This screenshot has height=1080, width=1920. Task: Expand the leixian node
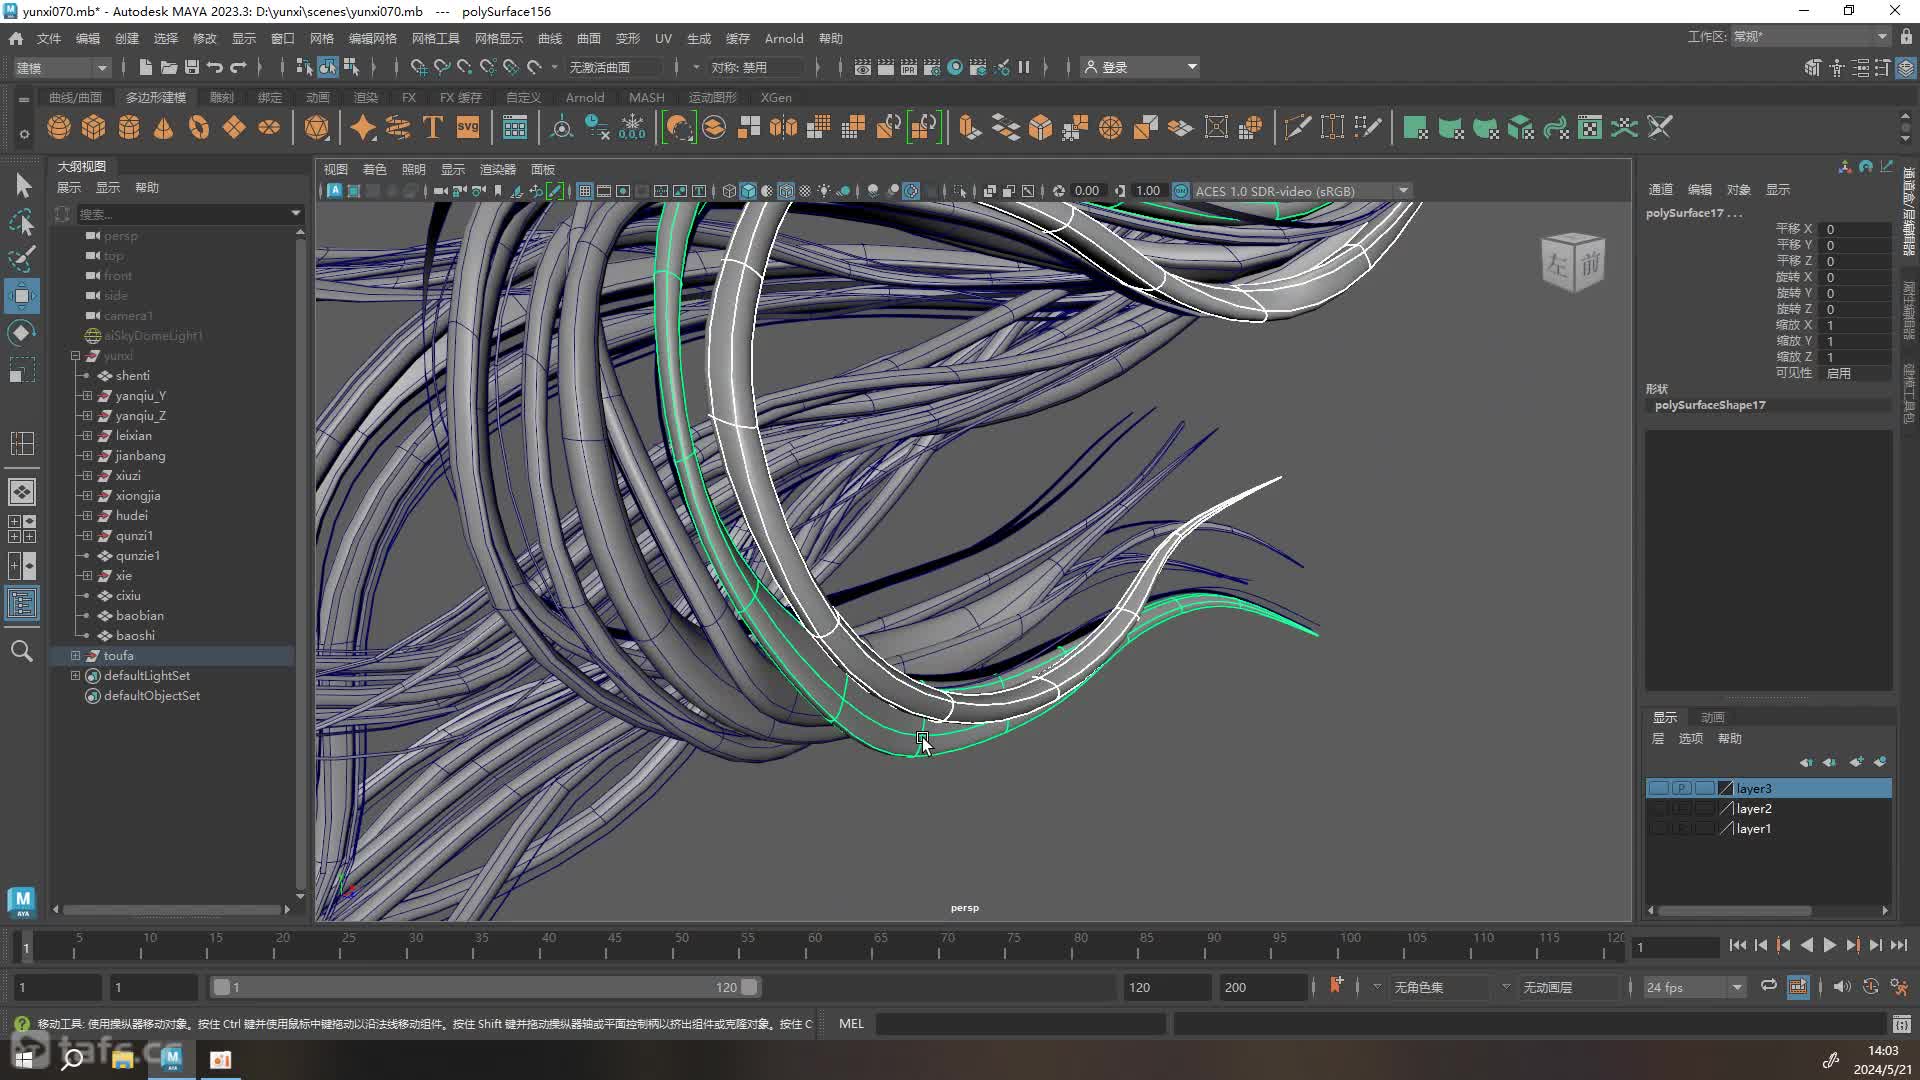(87, 435)
